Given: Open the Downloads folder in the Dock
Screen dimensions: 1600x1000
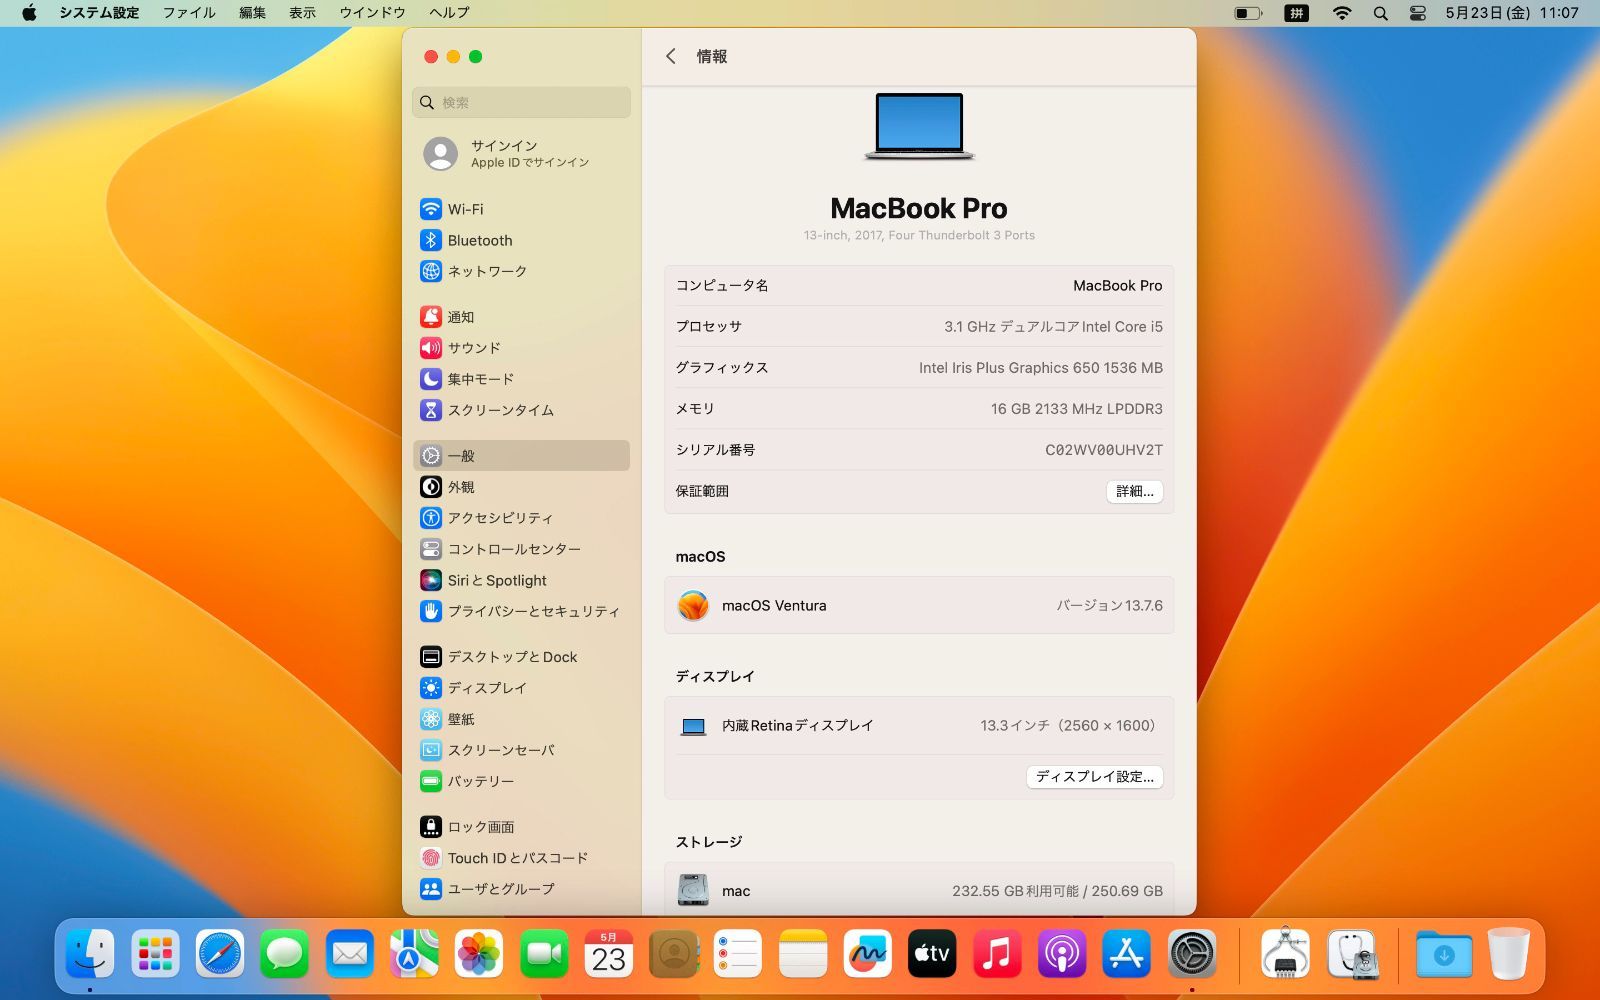Looking at the screenshot, I should [1444, 954].
